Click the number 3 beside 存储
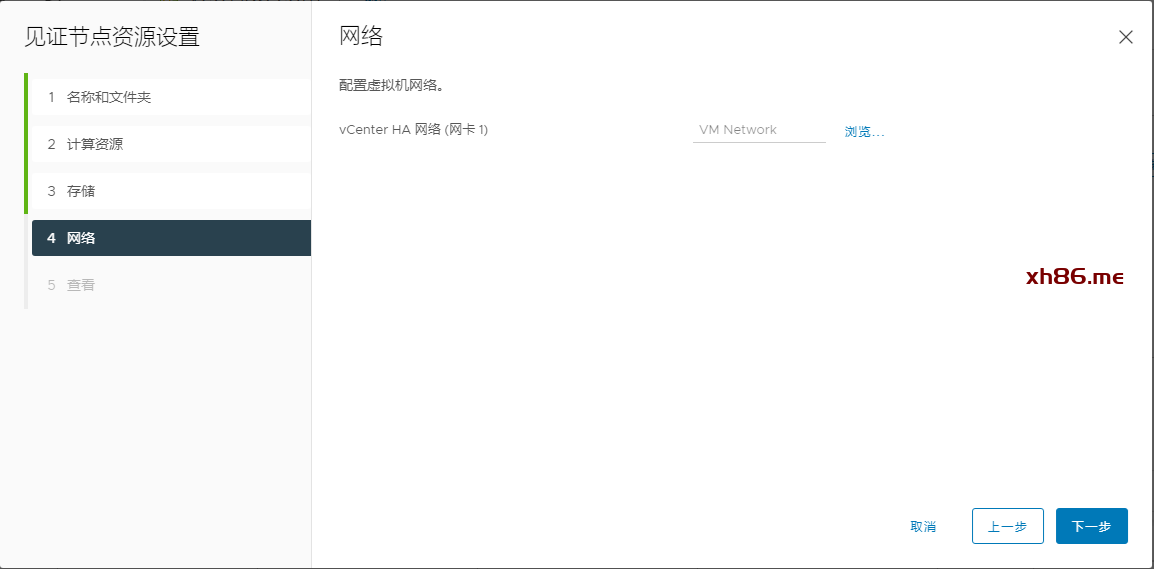This screenshot has height=569, width=1154. click(x=51, y=191)
